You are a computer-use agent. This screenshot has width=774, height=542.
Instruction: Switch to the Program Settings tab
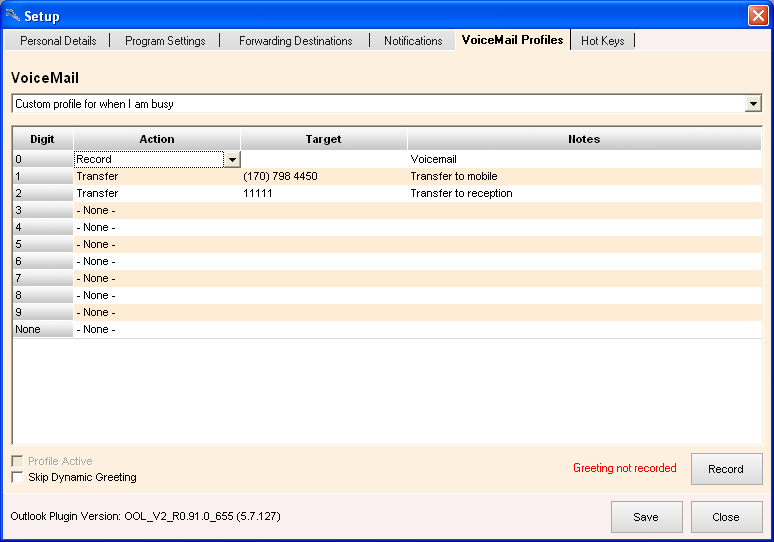point(165,40)
